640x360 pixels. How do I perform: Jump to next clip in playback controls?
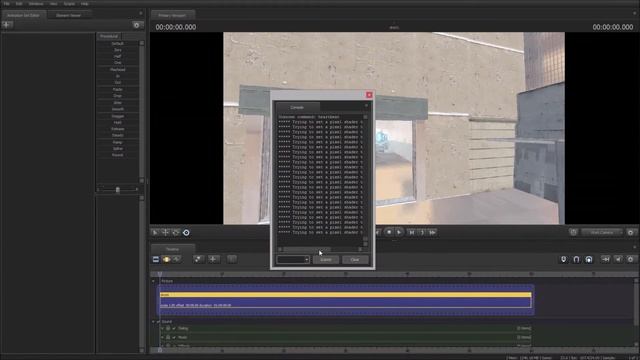coord(411,232)
